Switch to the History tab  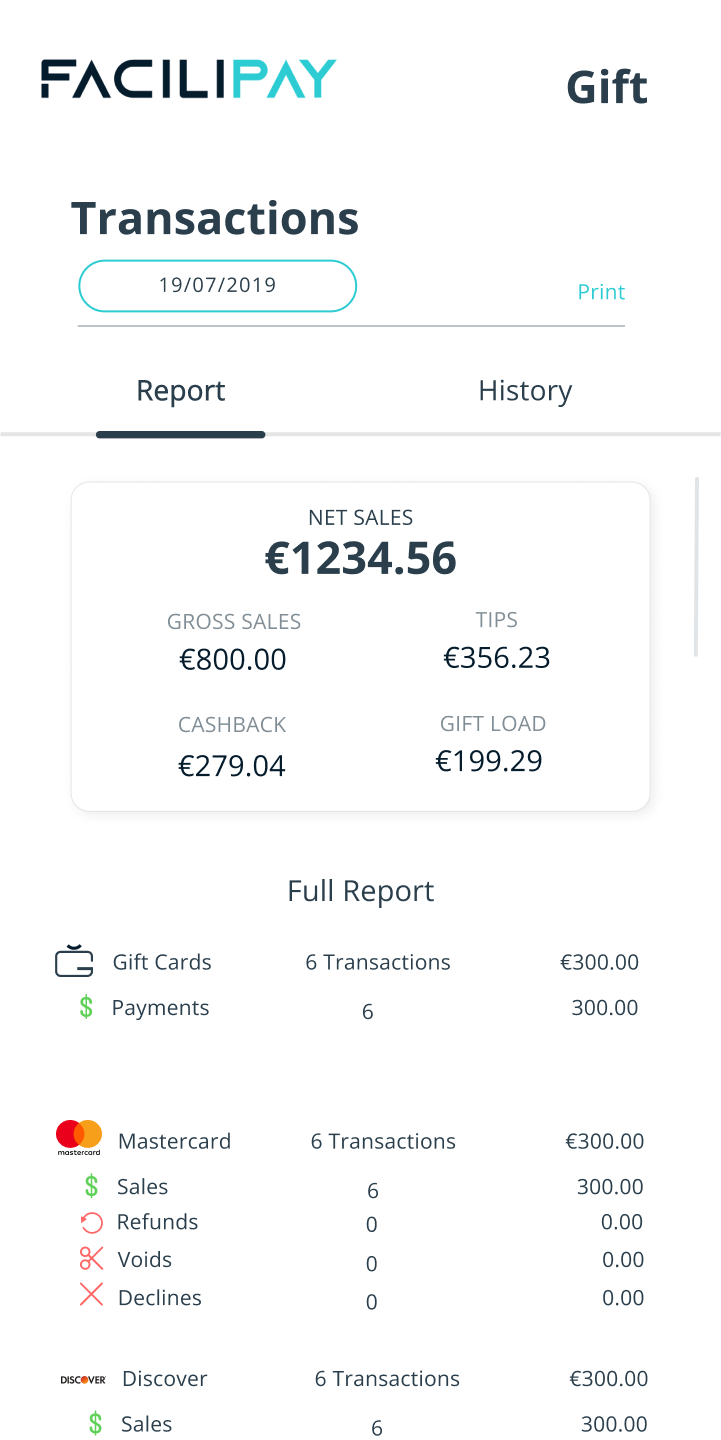pos(525,390)
